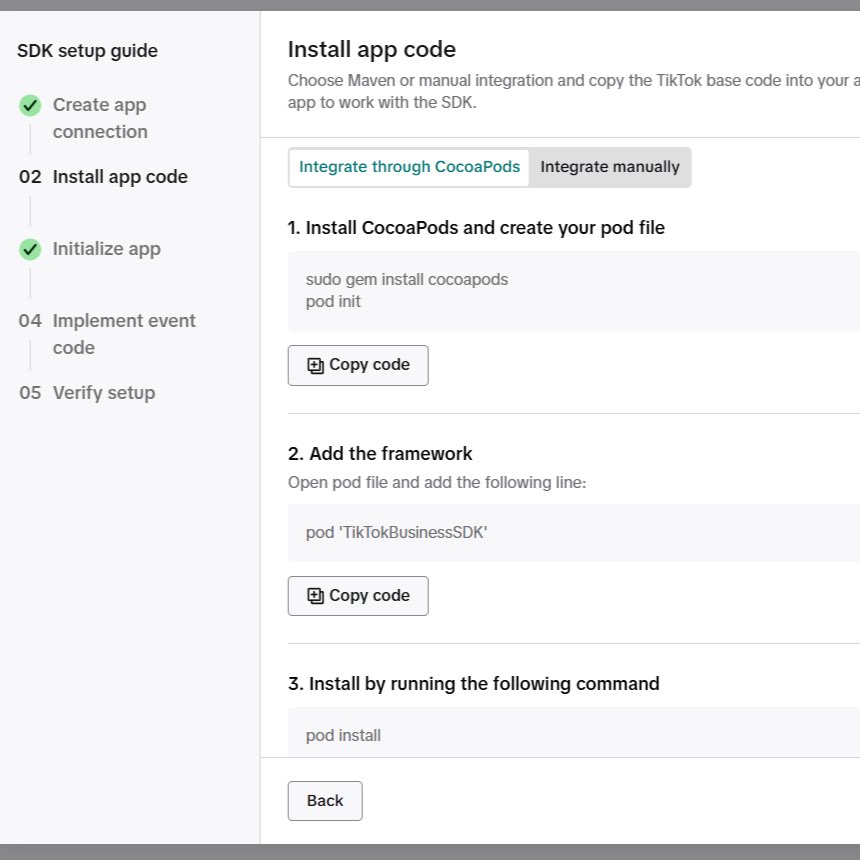Open Create app connection step

tap(100, 118)
